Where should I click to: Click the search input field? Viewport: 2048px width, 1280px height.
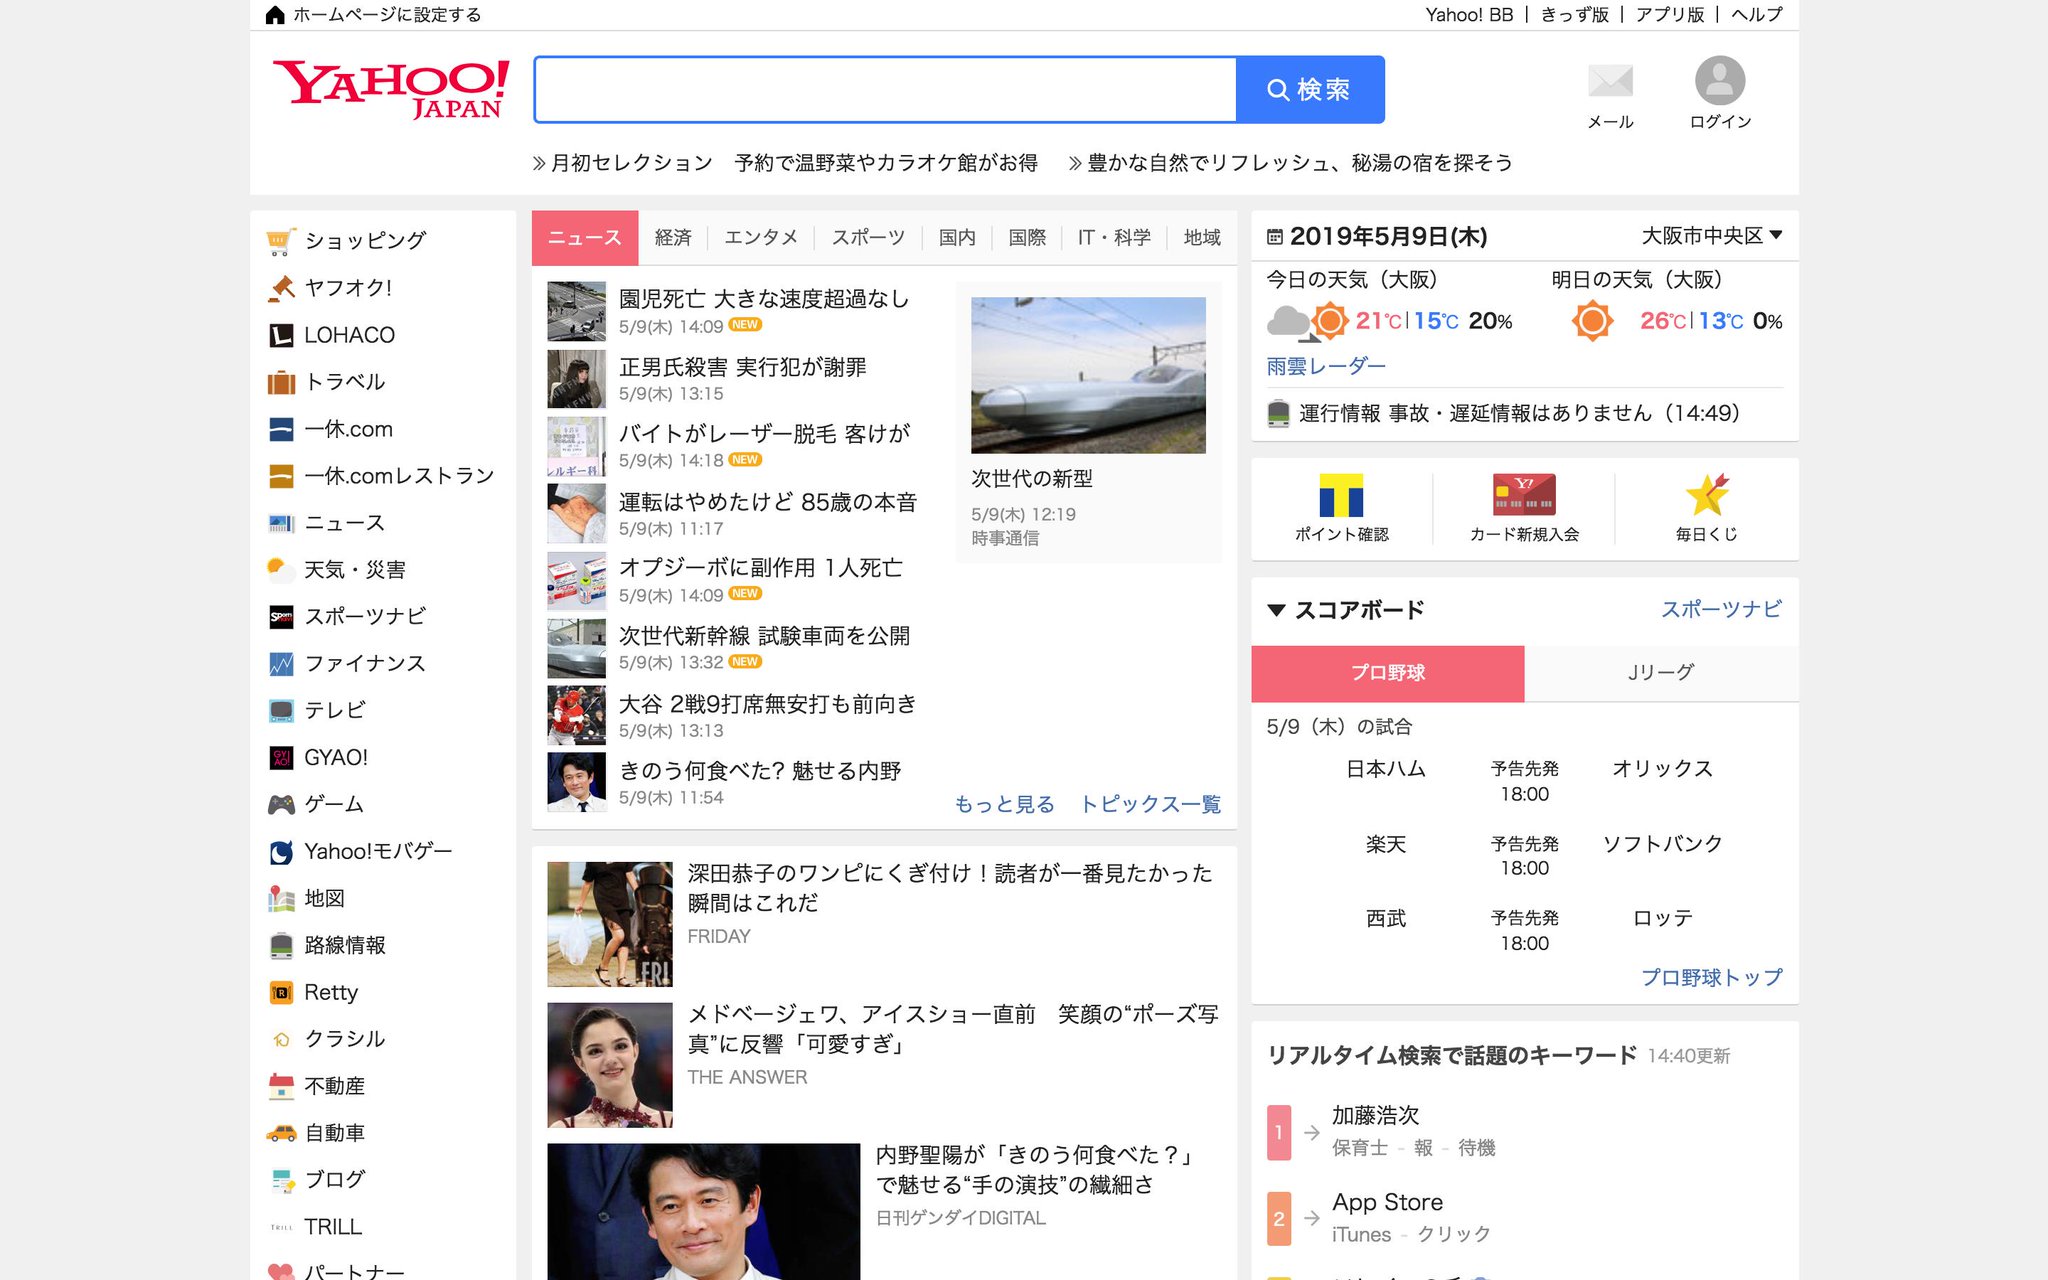(x=885, y=90)
